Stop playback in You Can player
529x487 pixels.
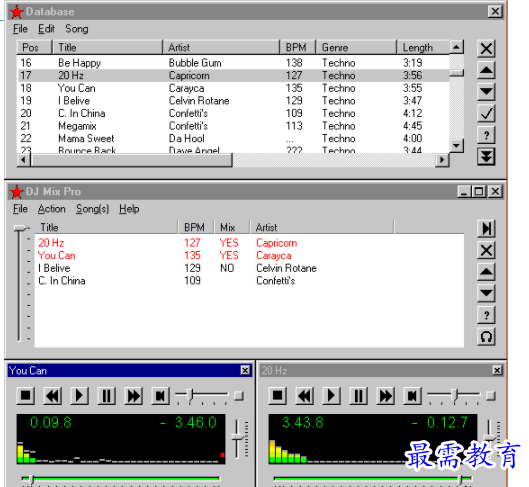[26, 395]
